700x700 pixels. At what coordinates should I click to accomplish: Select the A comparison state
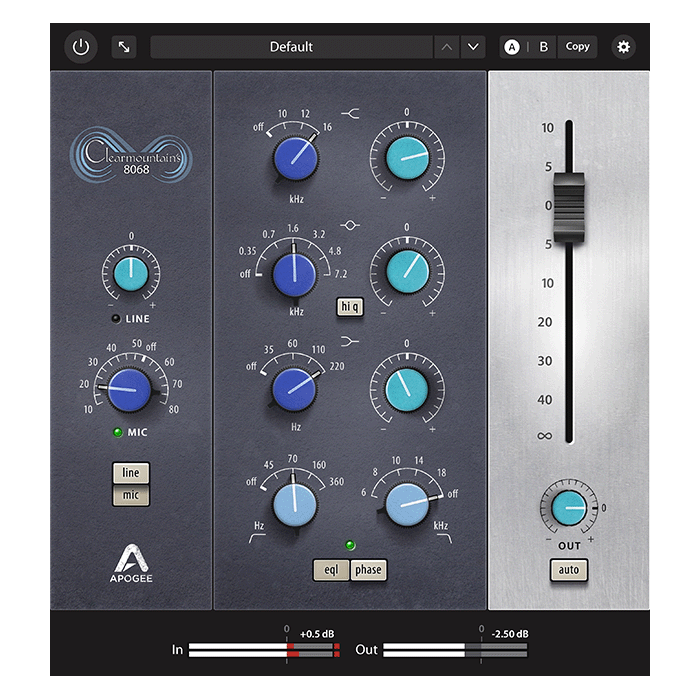click(512, 47)
